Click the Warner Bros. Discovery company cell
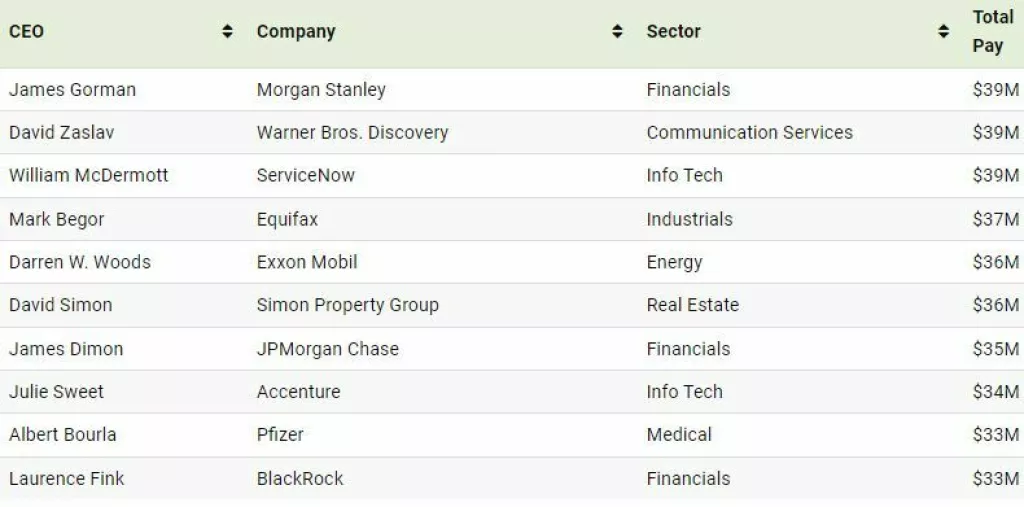The height and width of the screenshot is (507, 1024). tap(352, 133)
